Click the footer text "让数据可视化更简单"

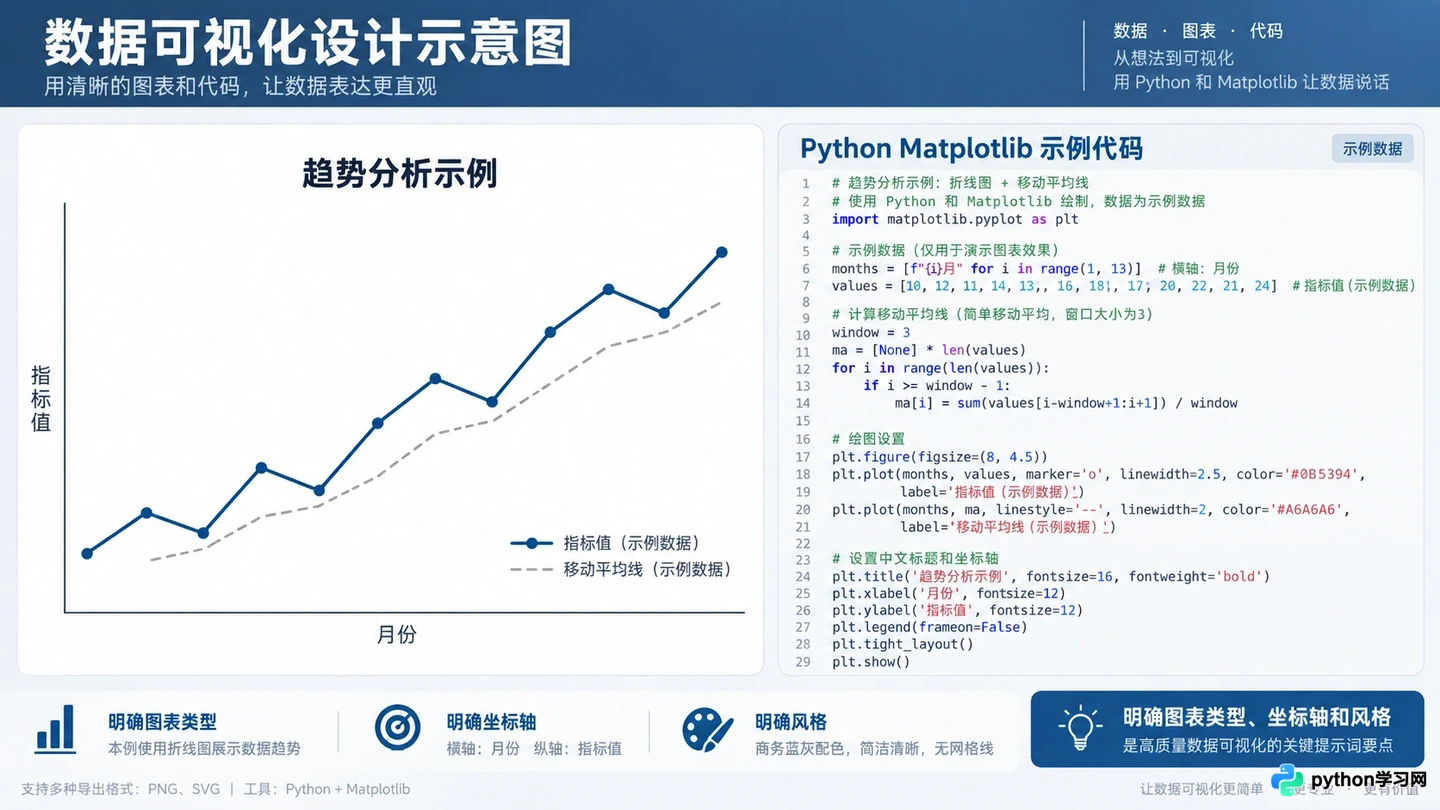click(x=1202, y=789)
